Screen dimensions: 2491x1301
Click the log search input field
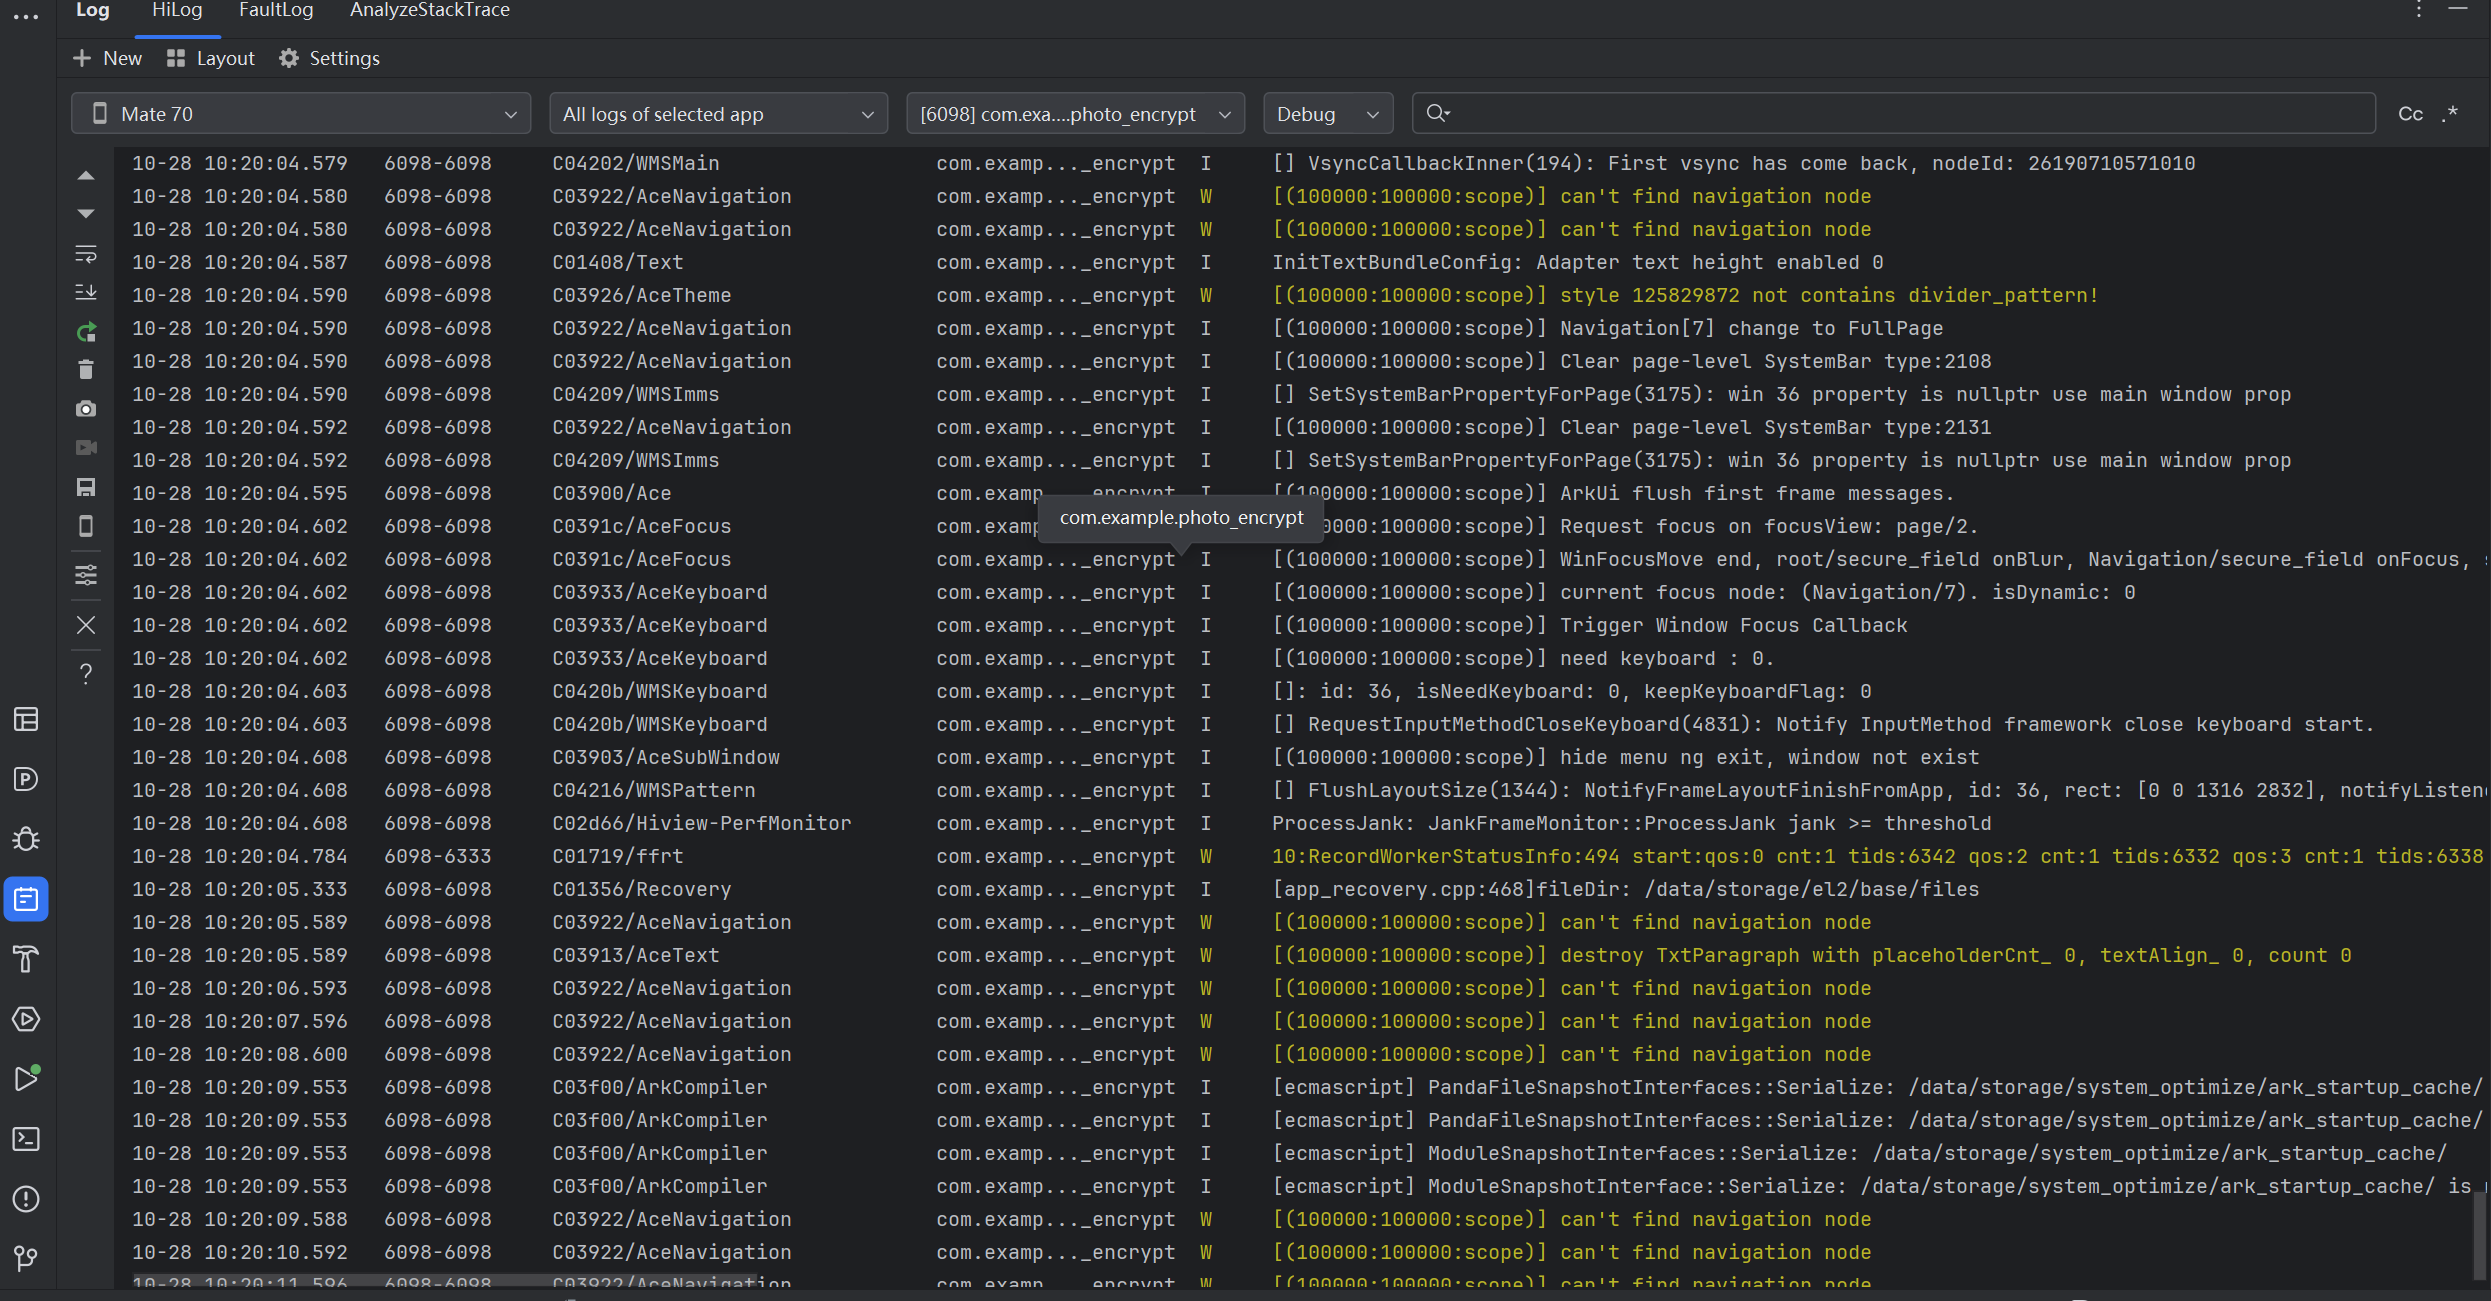click(1900, 114)
